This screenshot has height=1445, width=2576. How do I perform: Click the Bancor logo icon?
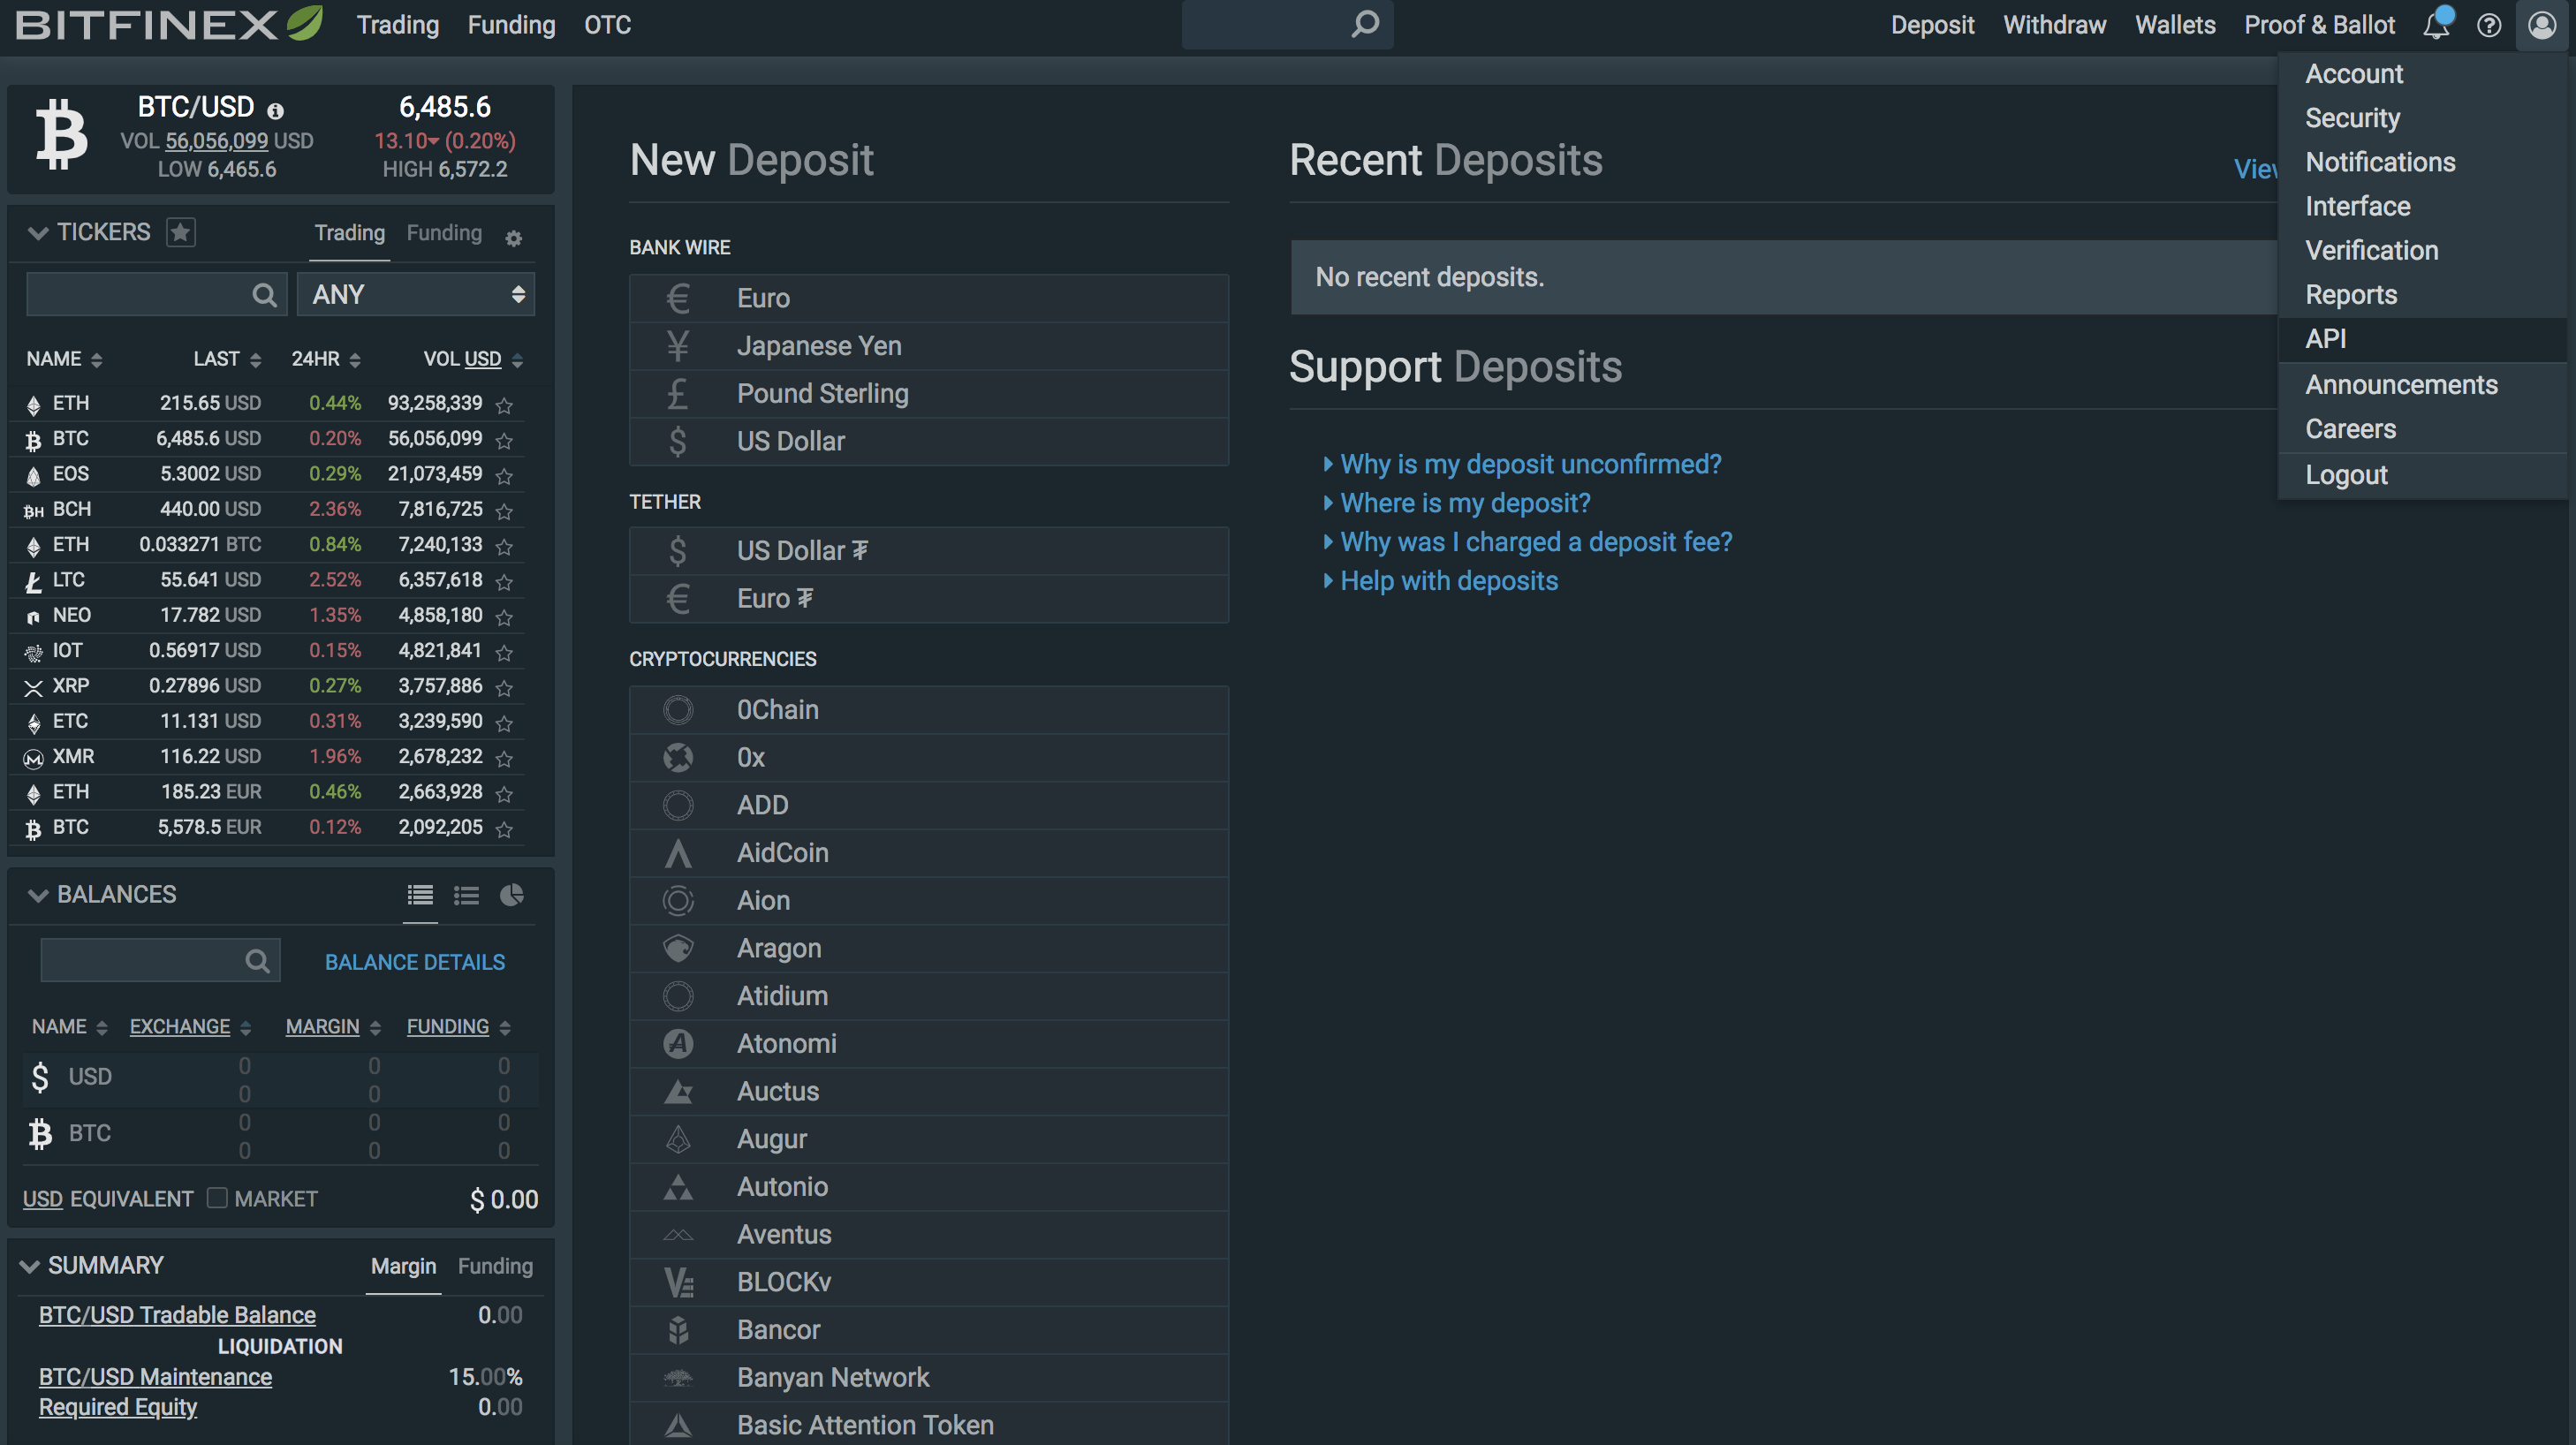click(678, 1330)
